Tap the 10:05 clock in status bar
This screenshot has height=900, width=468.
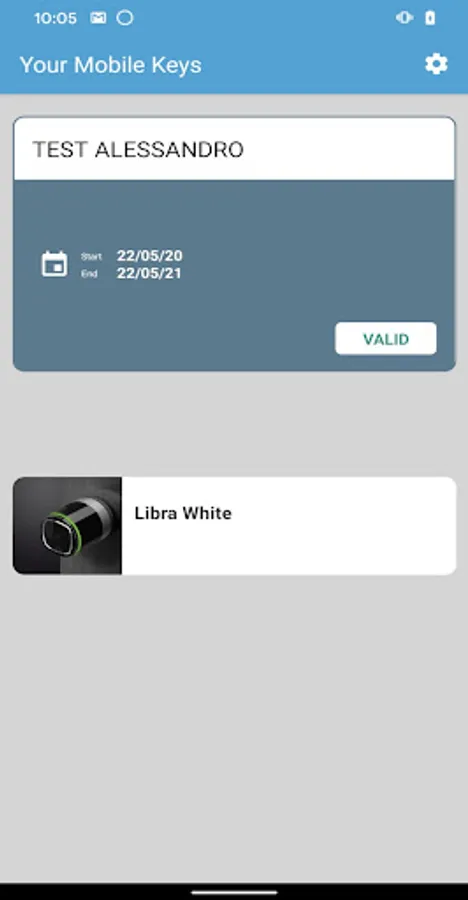pyautogui.click(x=55, y=18)
